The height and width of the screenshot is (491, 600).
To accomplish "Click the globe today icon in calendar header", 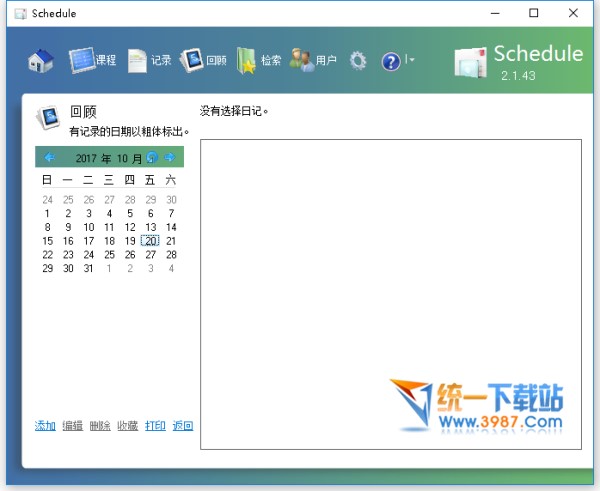I will (x=152, y=158).
